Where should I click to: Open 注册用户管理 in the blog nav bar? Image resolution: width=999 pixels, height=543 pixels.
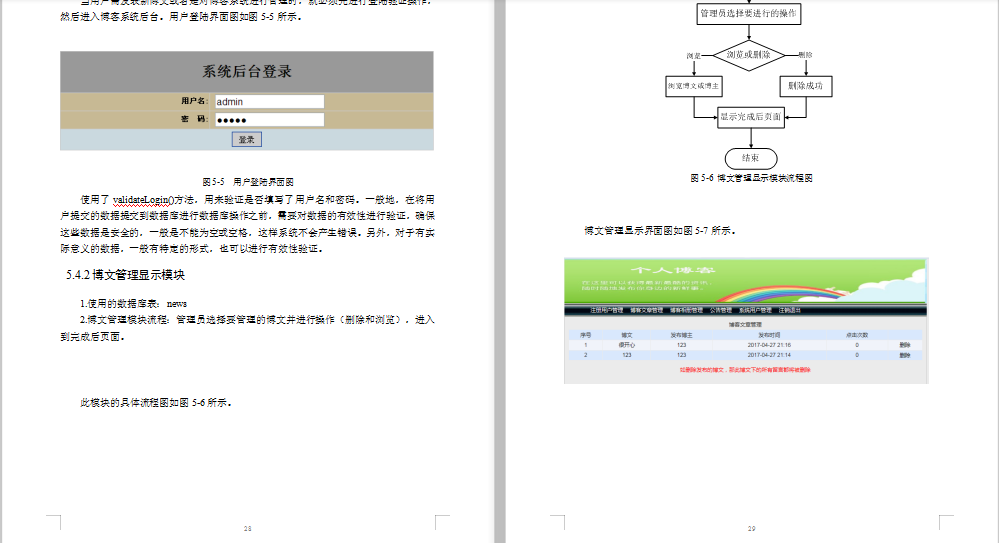click(x=607, y=311)
